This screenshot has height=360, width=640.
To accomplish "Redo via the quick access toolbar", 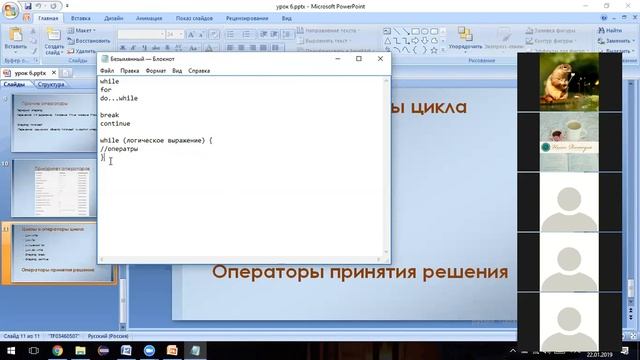I will (53, 6).
